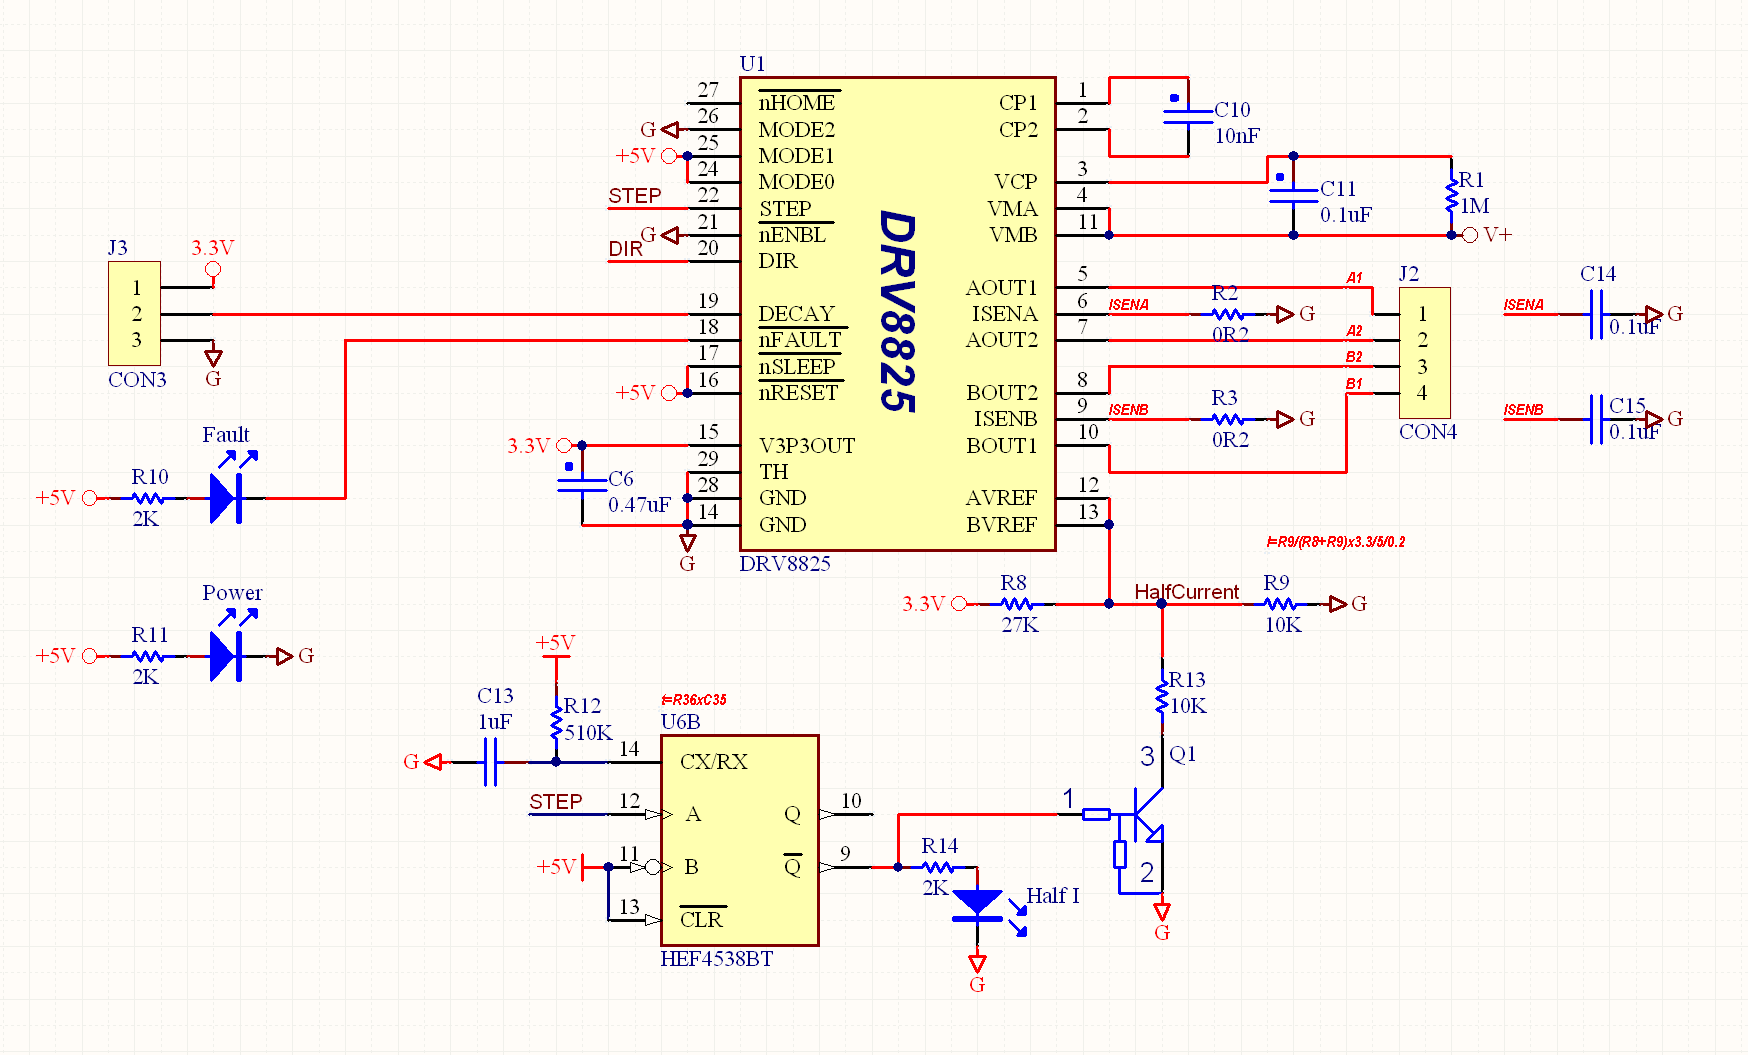Select ground arrow right of R9
Image resolution: width=1748 pixels, height=1055 pixels.
(x=1337, y=603)
